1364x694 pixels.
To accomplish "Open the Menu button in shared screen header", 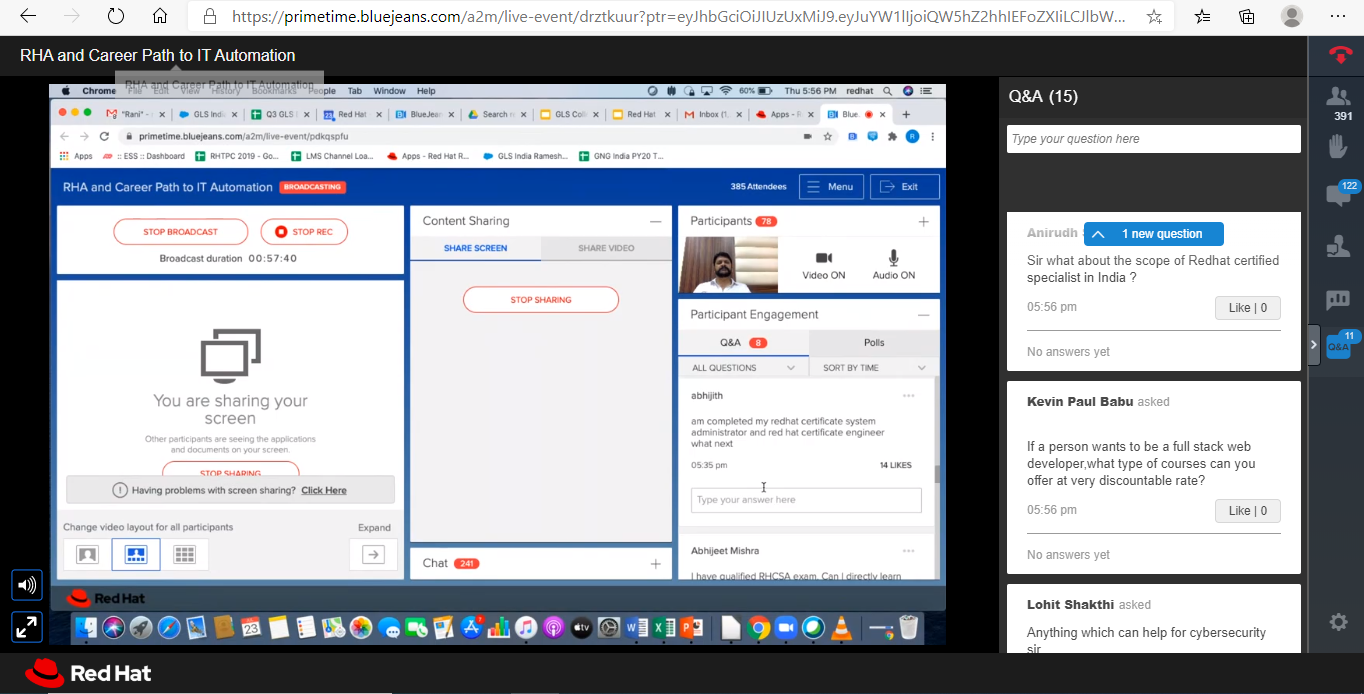I will (830, 187).
